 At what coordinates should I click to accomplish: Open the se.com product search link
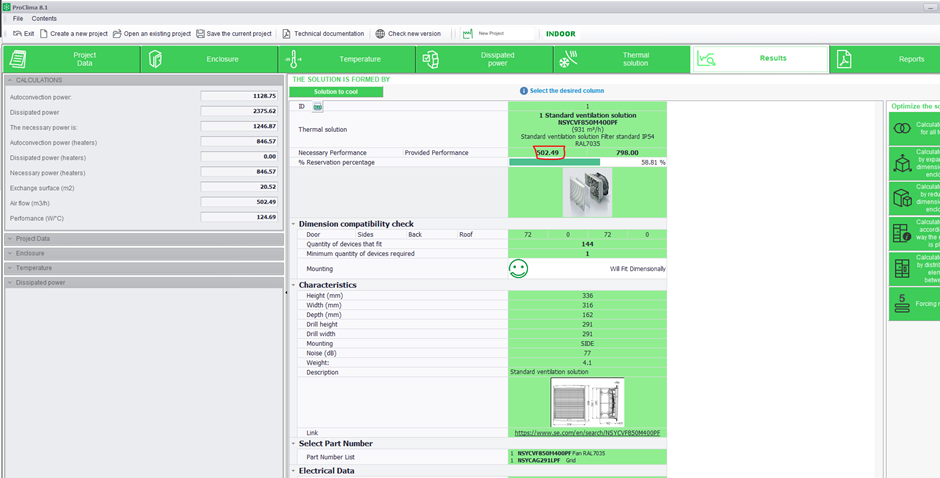click(x=587, y=433)
